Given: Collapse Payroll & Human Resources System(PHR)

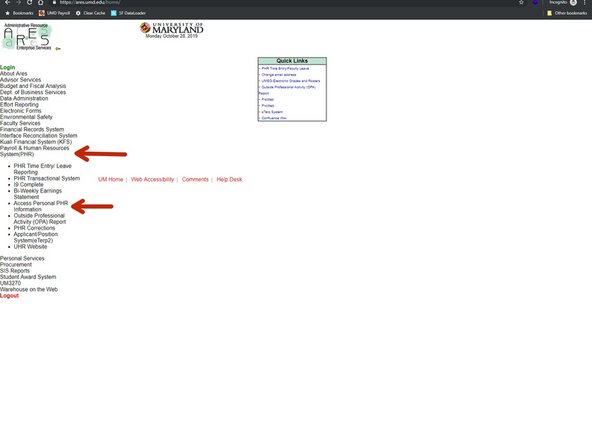Looking at the screenshot, I should (35, 151).
